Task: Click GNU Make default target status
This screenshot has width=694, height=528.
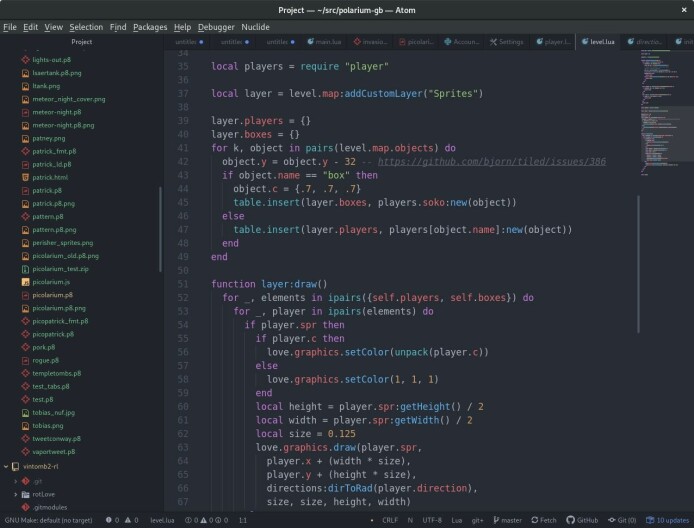Action: click(x=49, y=520)
